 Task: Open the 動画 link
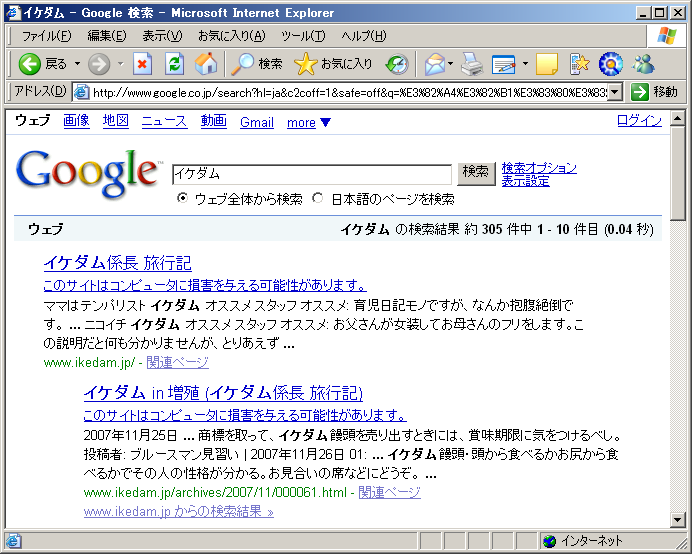click(214, 121)
